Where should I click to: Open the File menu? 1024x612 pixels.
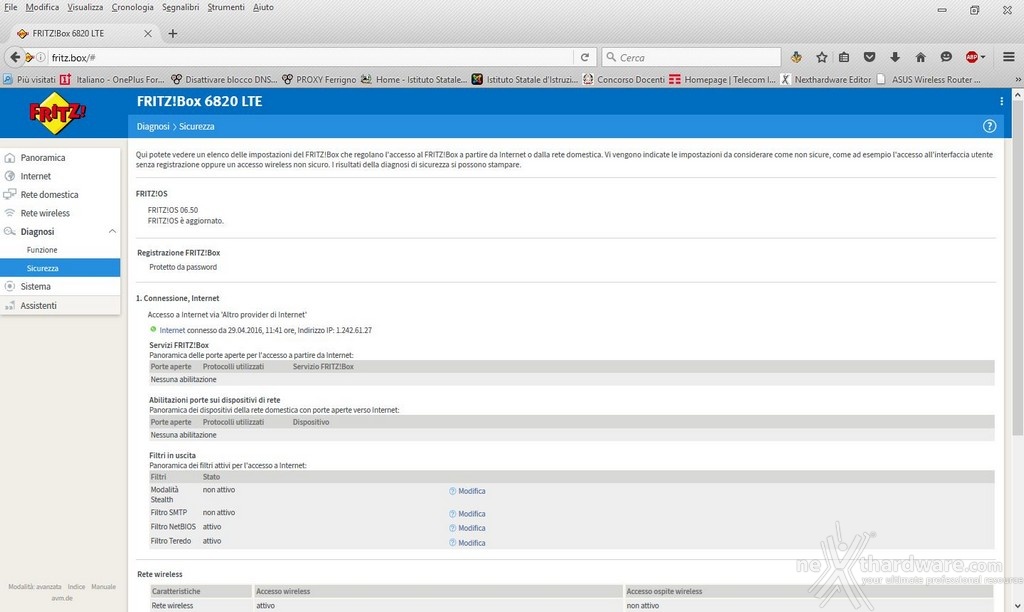pos(10,7)
